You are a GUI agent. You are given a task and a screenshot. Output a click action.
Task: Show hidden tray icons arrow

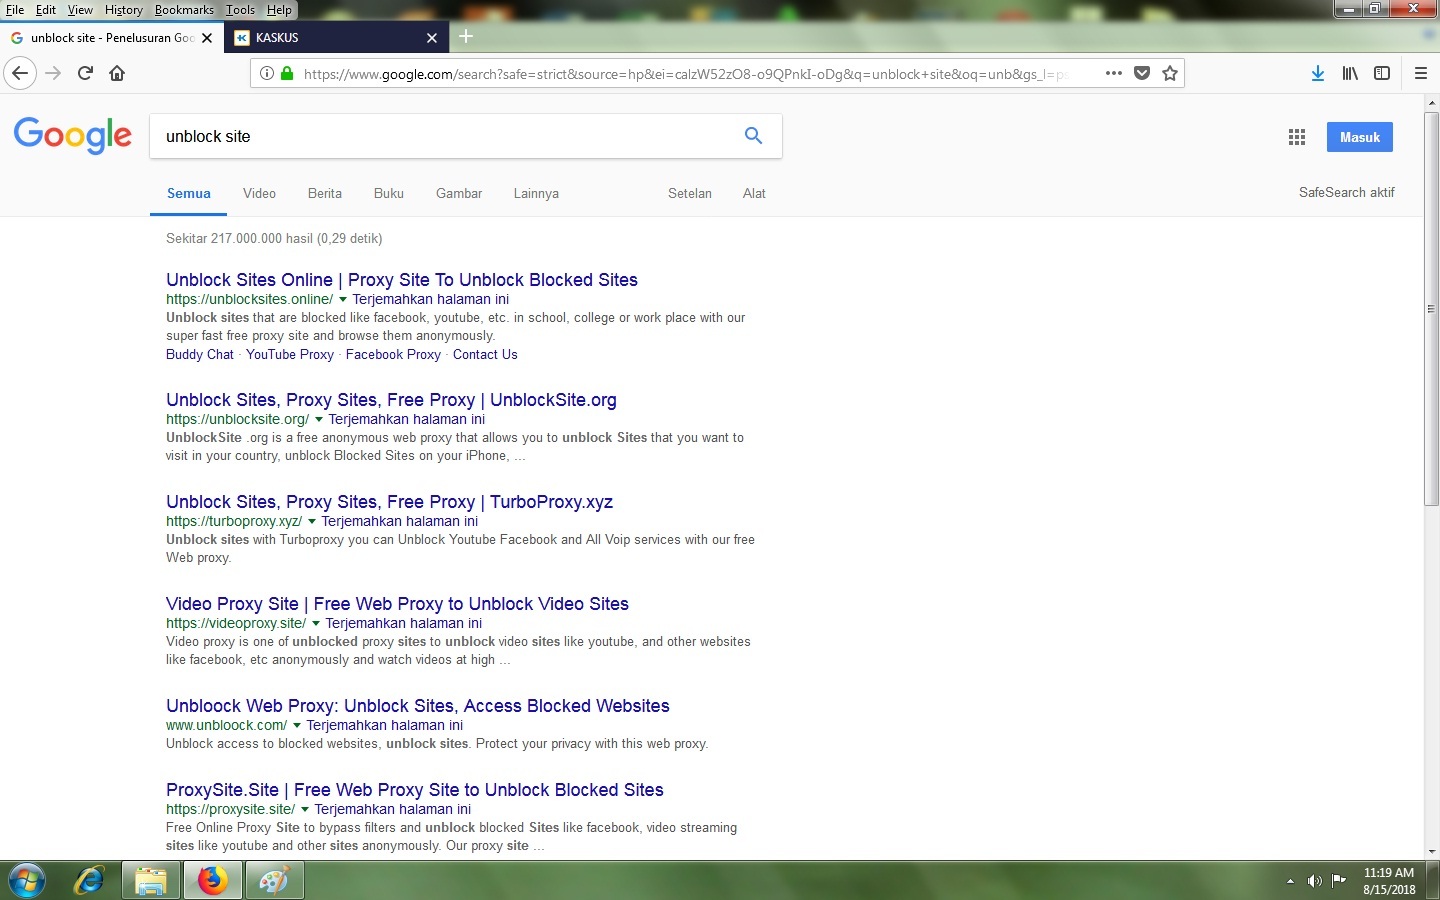(x=1290, y=881)
